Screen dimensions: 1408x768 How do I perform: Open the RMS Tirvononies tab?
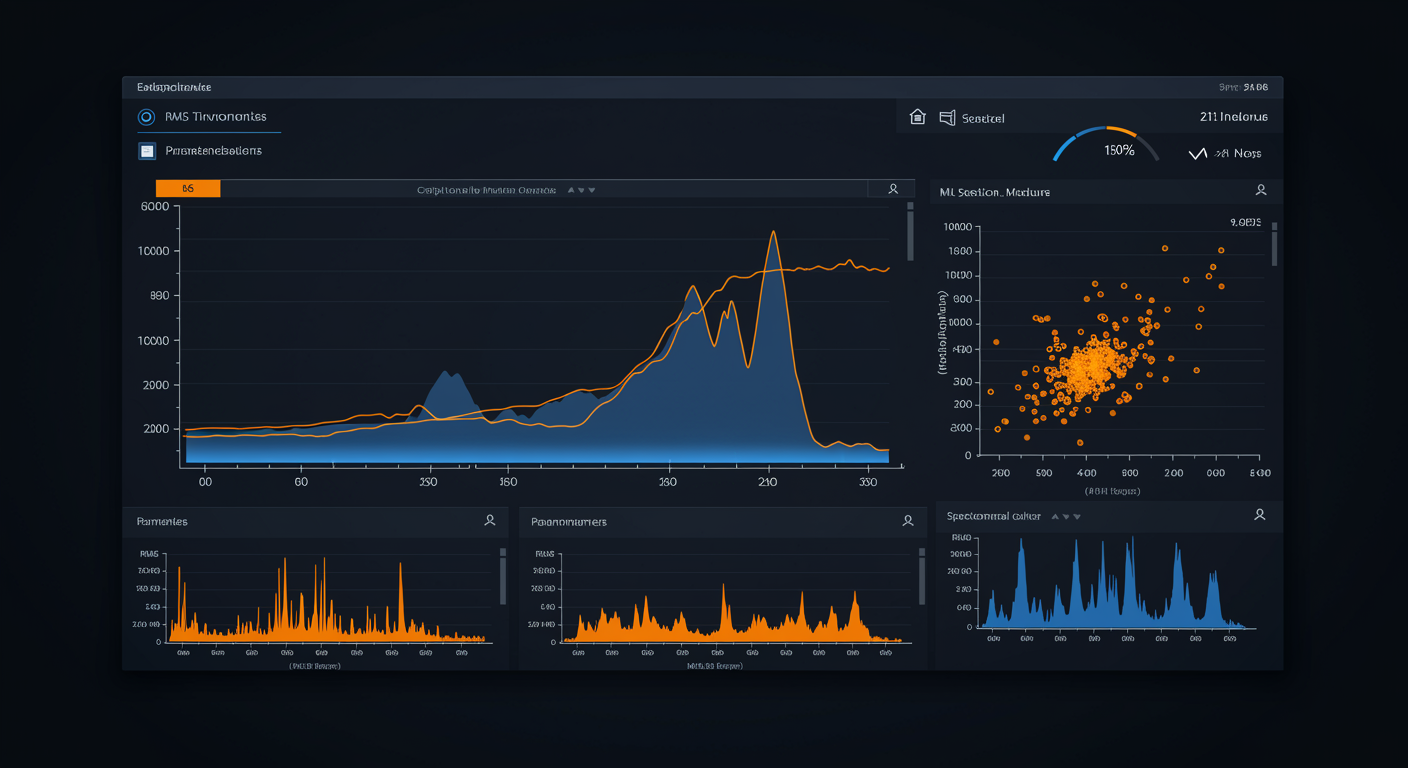pyautogui.click(x=215, y=117)
